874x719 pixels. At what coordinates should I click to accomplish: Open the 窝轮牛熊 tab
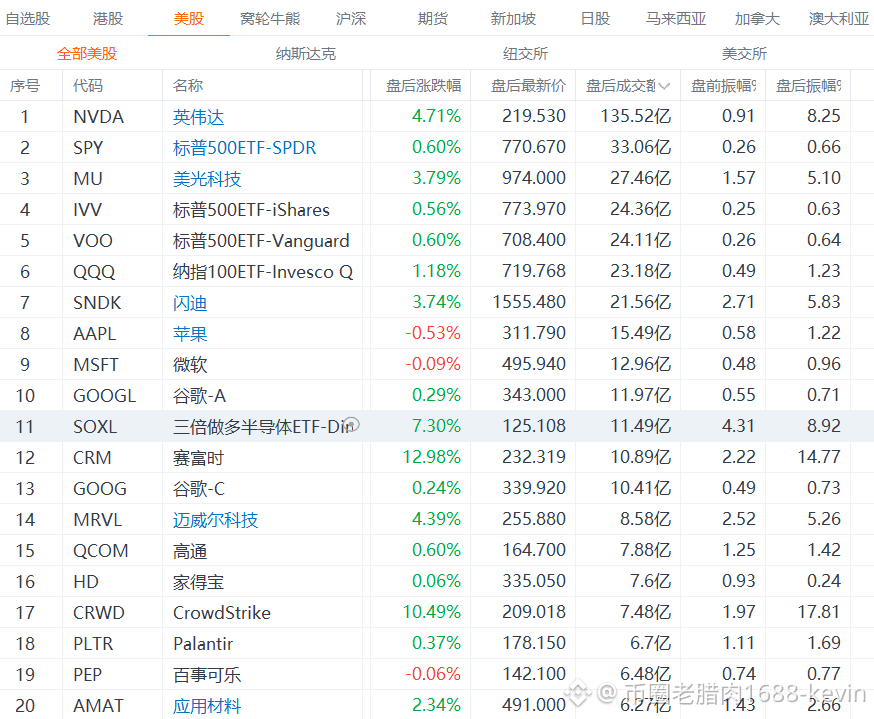click(270, 19)
